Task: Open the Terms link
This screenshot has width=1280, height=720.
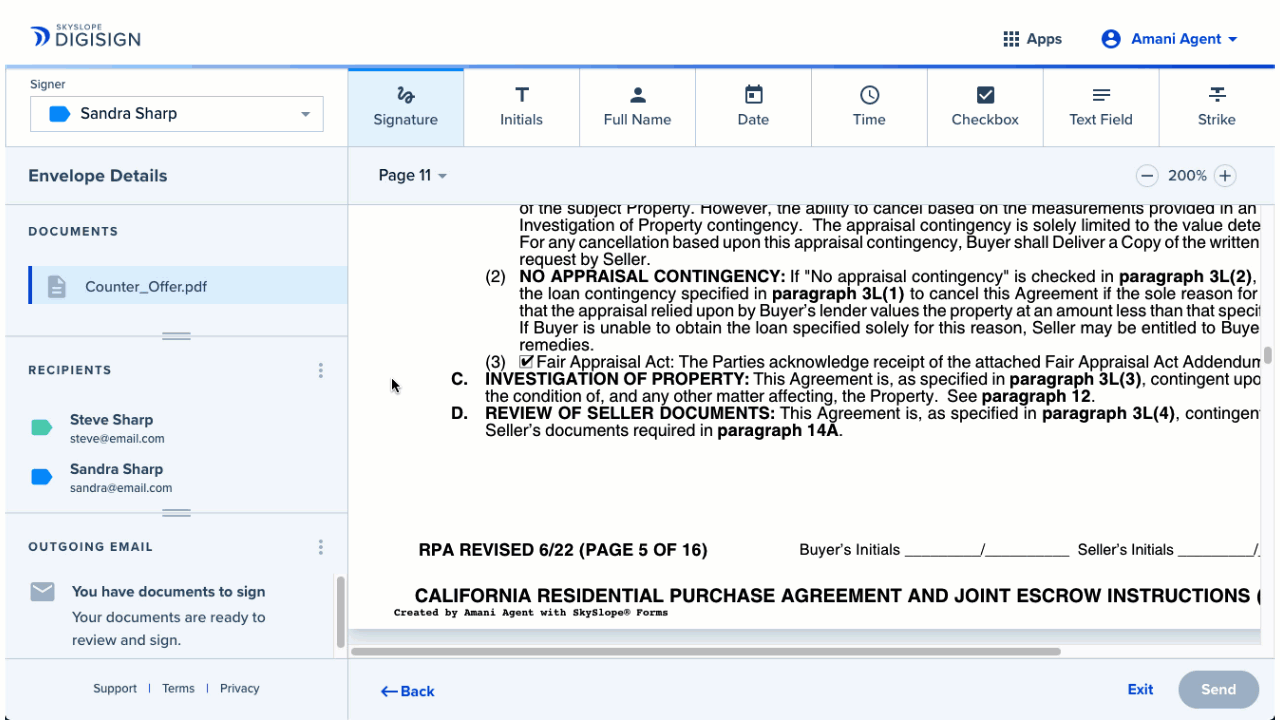Action: coord(178,688)
